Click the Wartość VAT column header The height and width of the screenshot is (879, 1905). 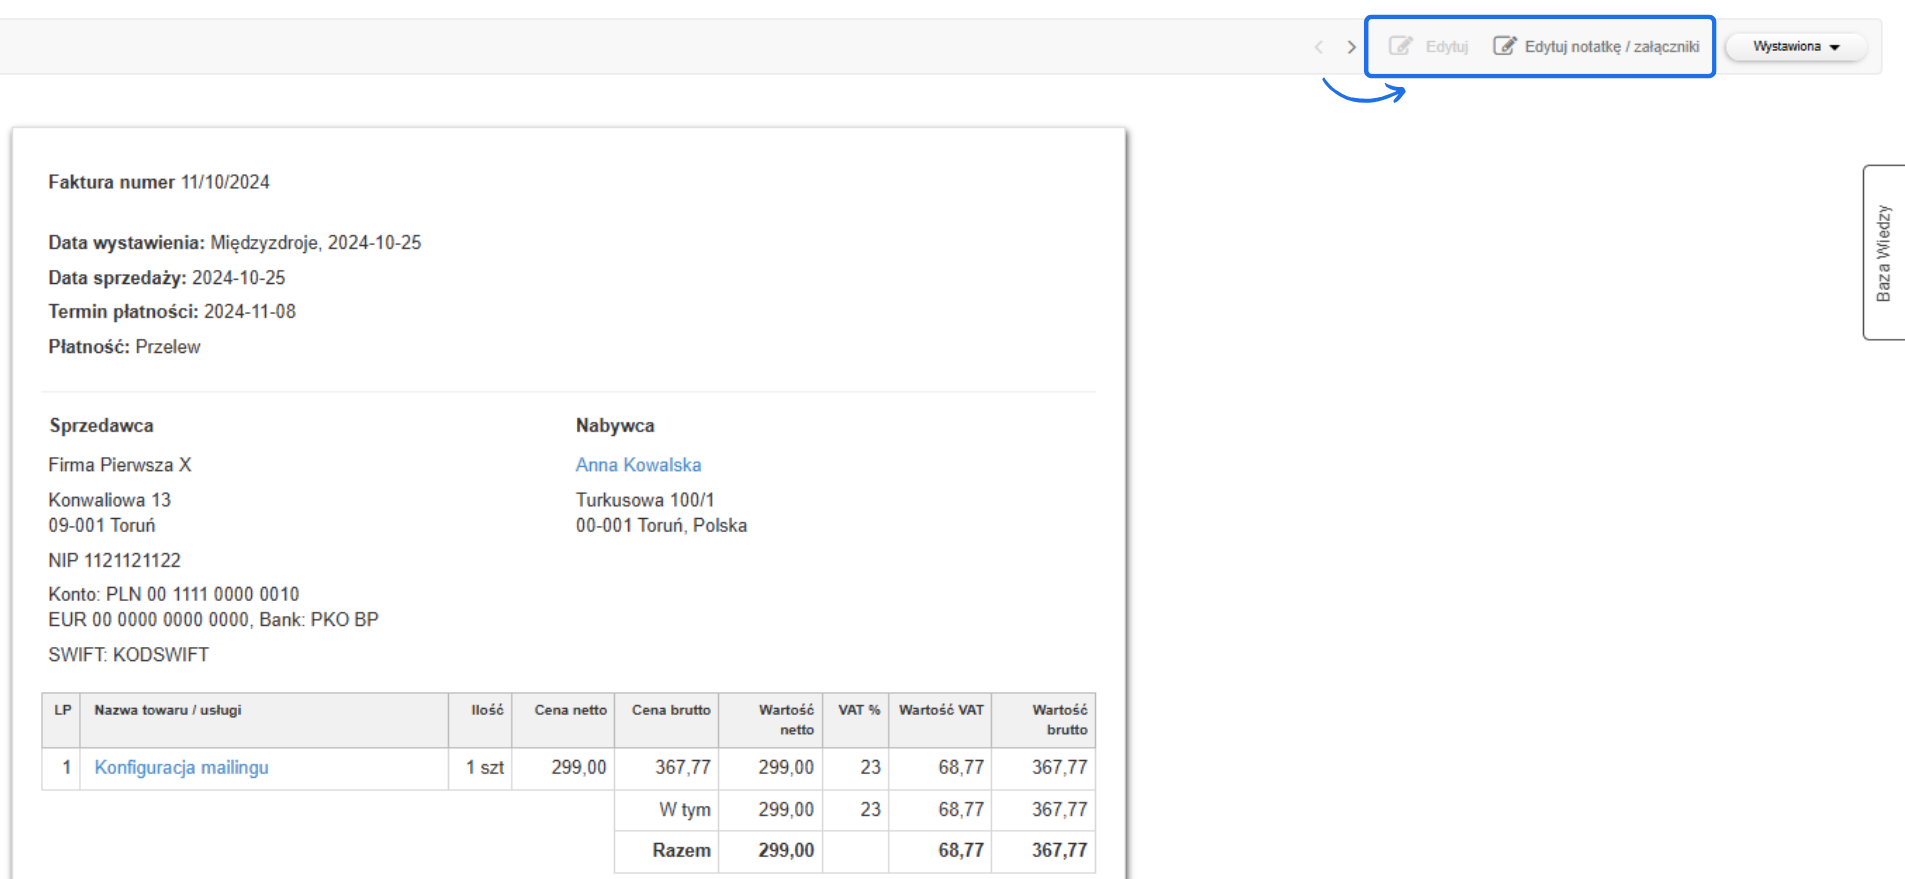[x=940, y=710]
